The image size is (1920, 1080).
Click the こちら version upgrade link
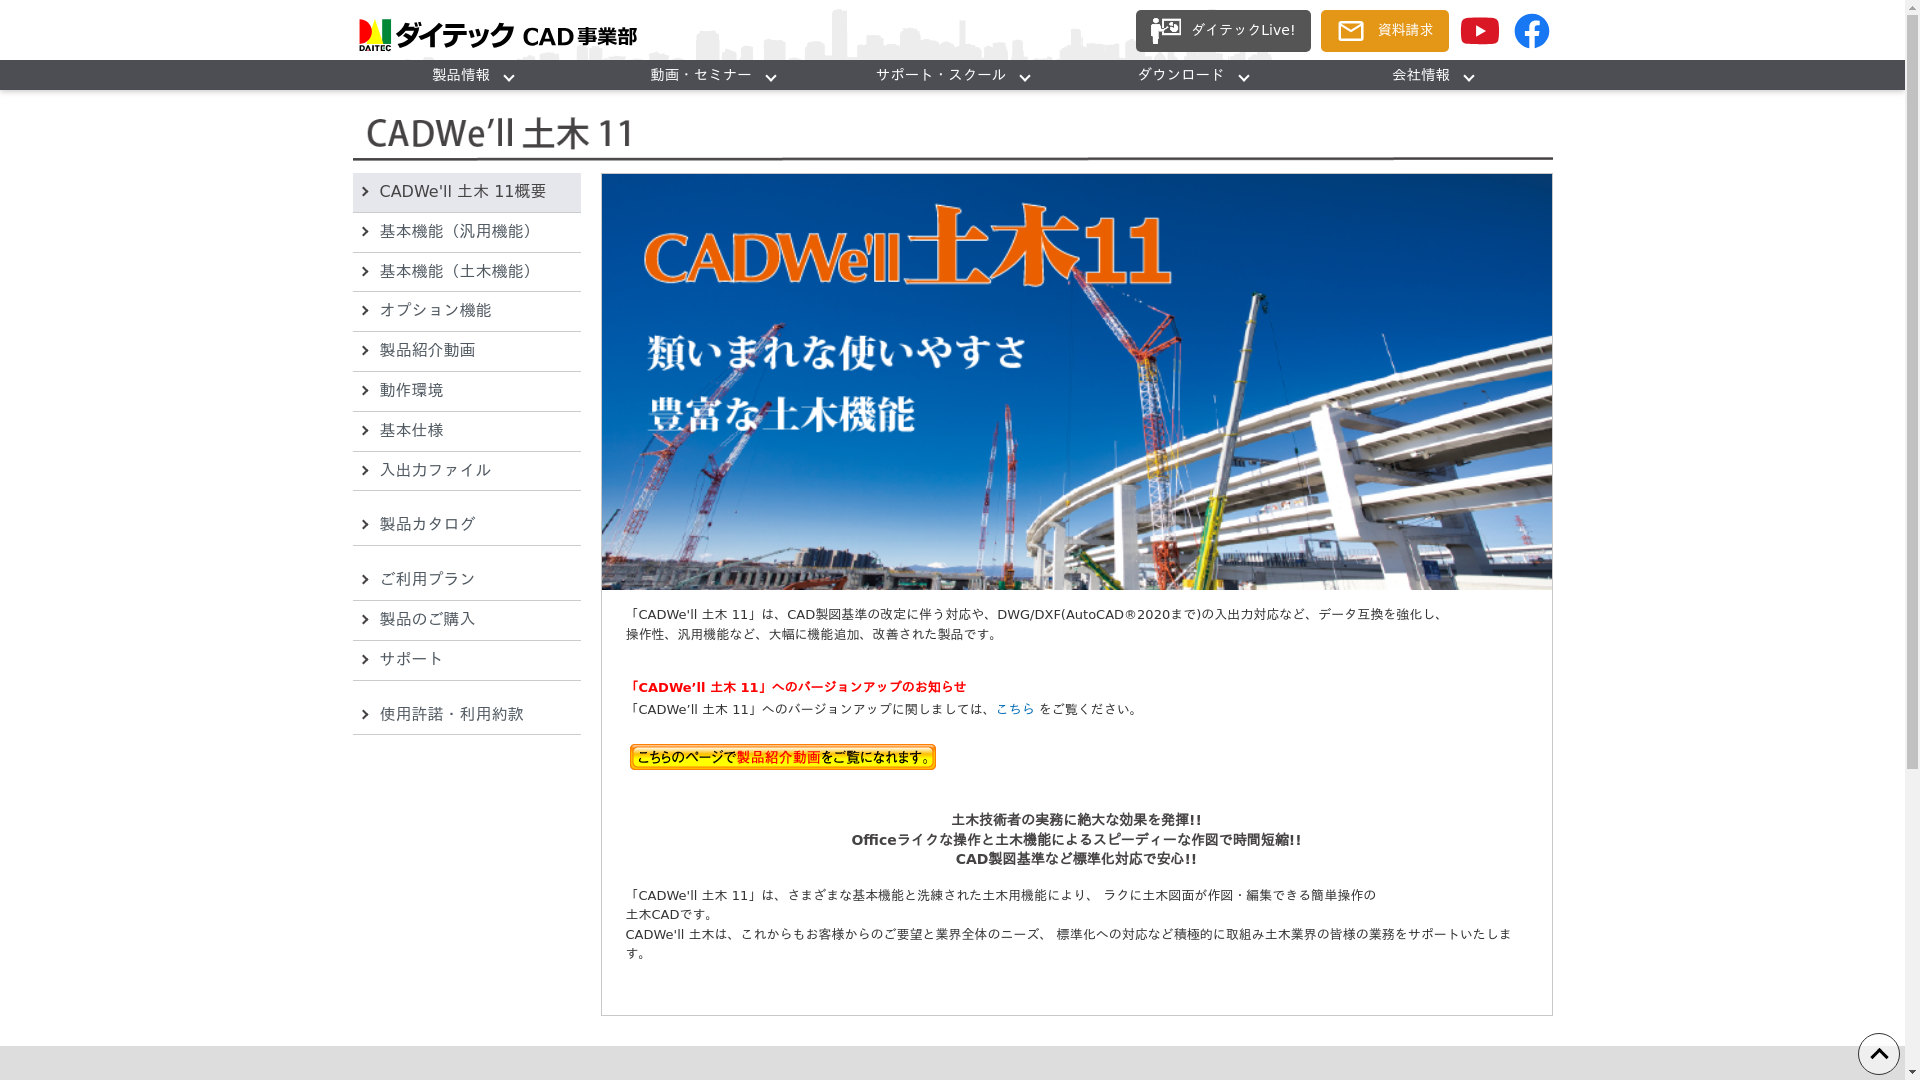[x=1014, y=709]
